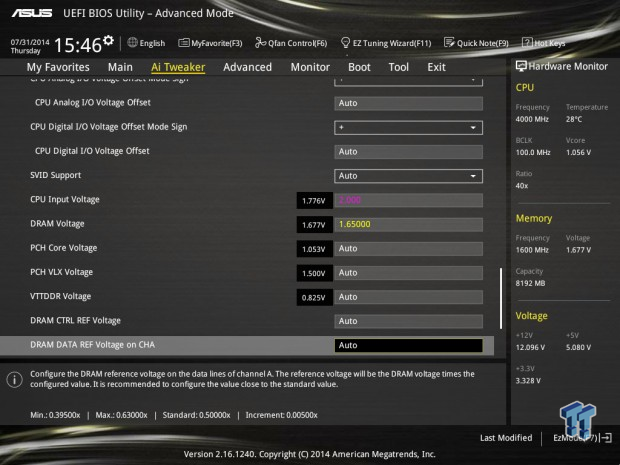
Task: Click the 1.776V current reading
Action: pos(314,200)
